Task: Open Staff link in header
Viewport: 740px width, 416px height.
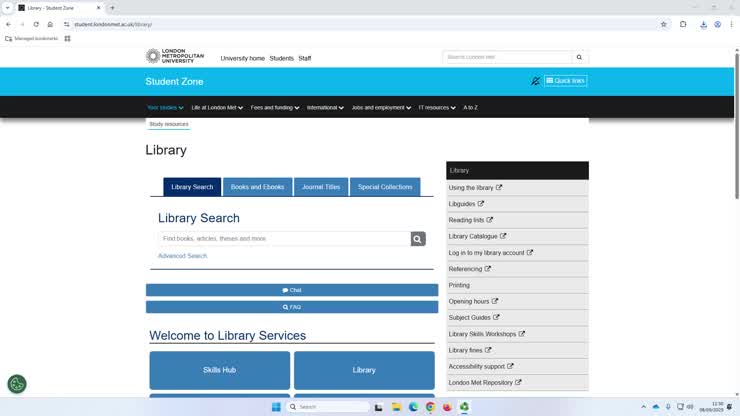Action: 304,59
